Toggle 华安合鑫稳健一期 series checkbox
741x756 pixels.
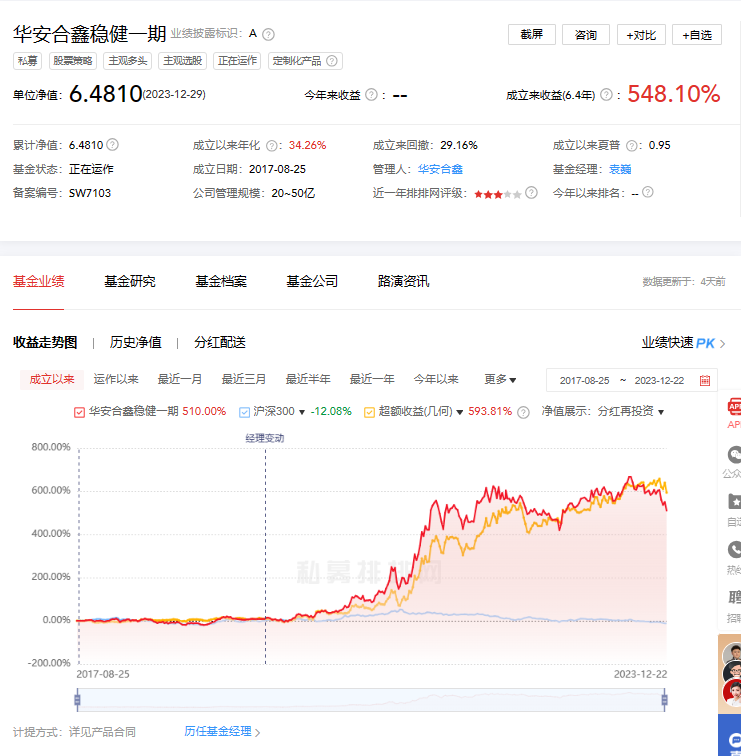(79, 412)
